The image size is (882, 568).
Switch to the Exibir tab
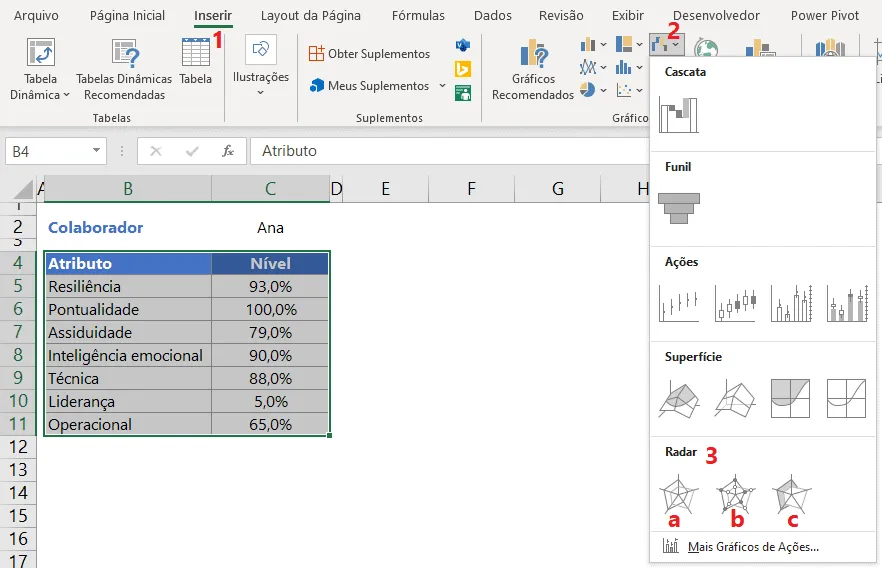(628, 16)
